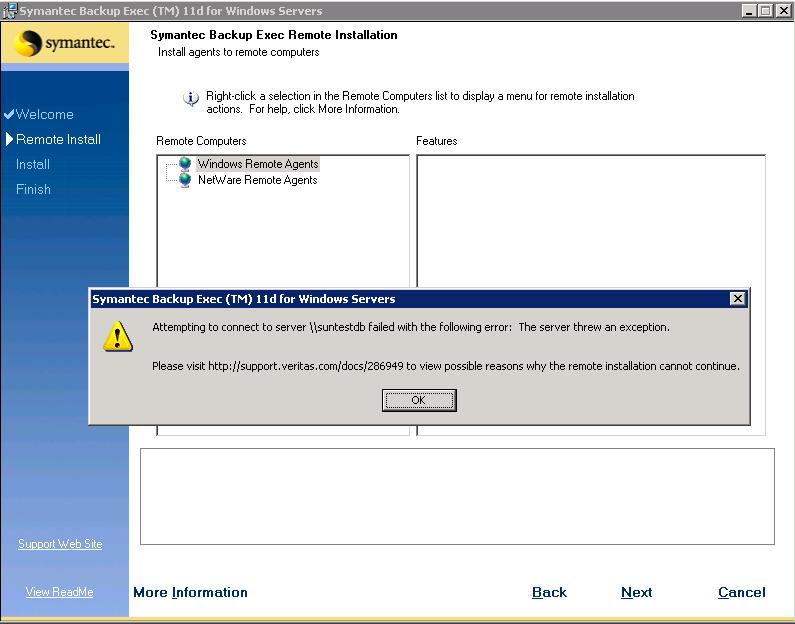This screenshot has width=795, height=624.
Task: Go Back to the previous wizard step
Action: click(549, 592)
